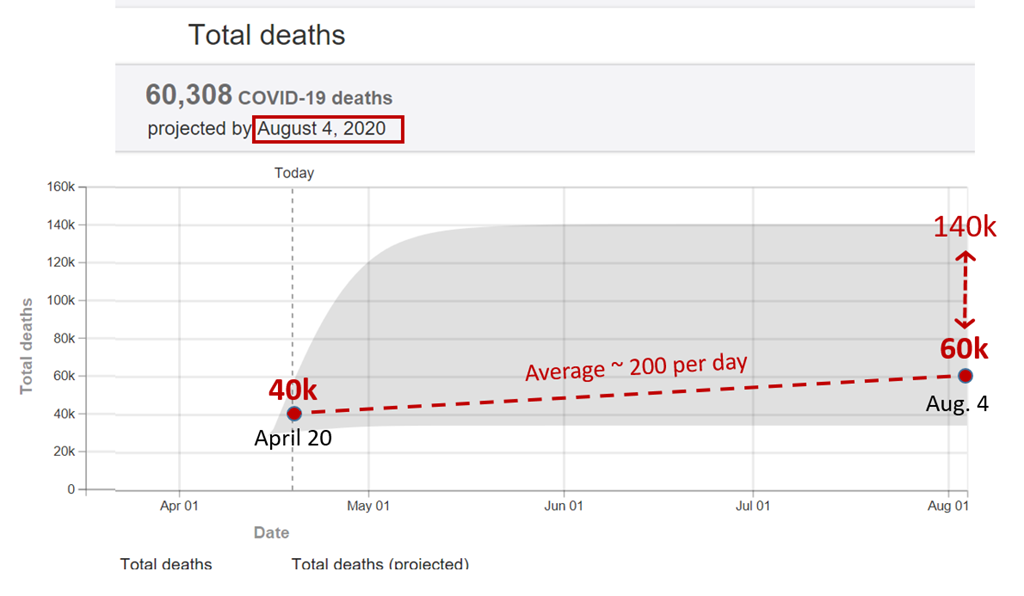This screenshot has width=1024, height=596.
Task: Click the red marker dot at Aug. 4
Action: 965,375
